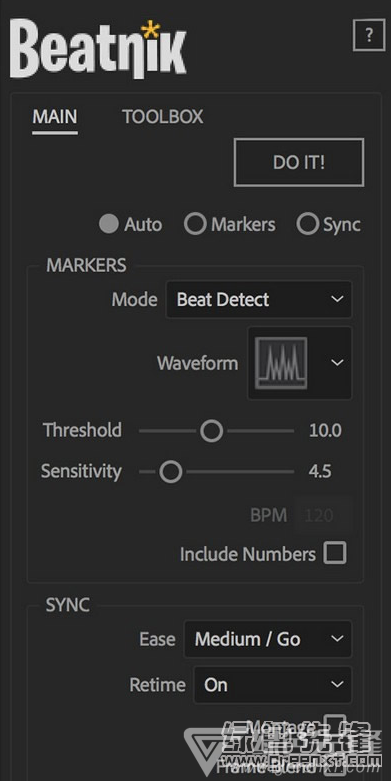
Task: Open the help question mark button
Action: coord(369,35)
